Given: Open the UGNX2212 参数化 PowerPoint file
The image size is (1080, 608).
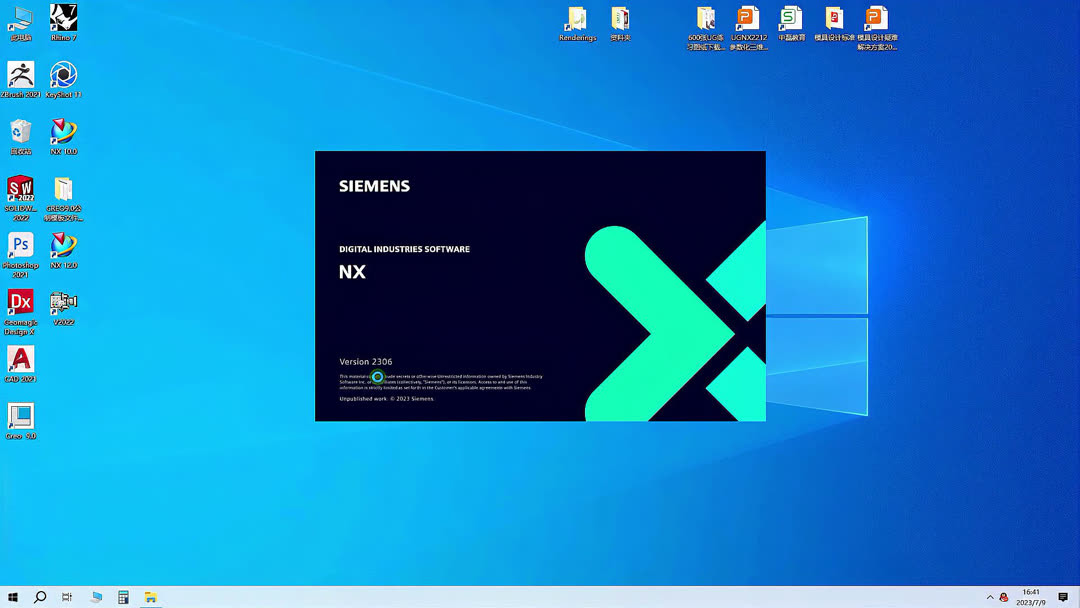Looking at the screenshot, I should coord(748,20).
